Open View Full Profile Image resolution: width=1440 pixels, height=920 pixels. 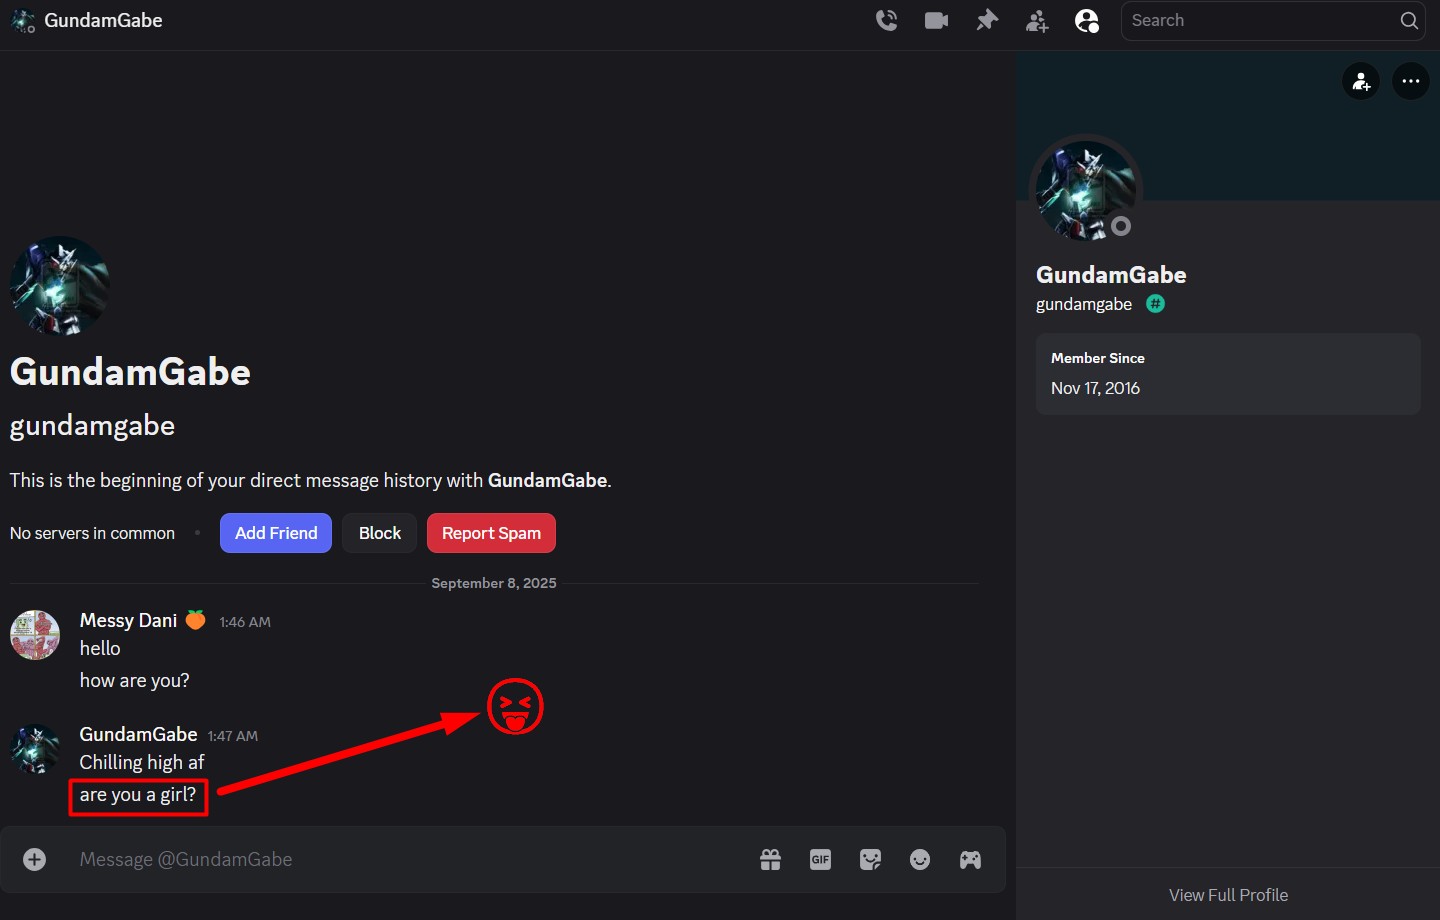[x=1228, y=895]
